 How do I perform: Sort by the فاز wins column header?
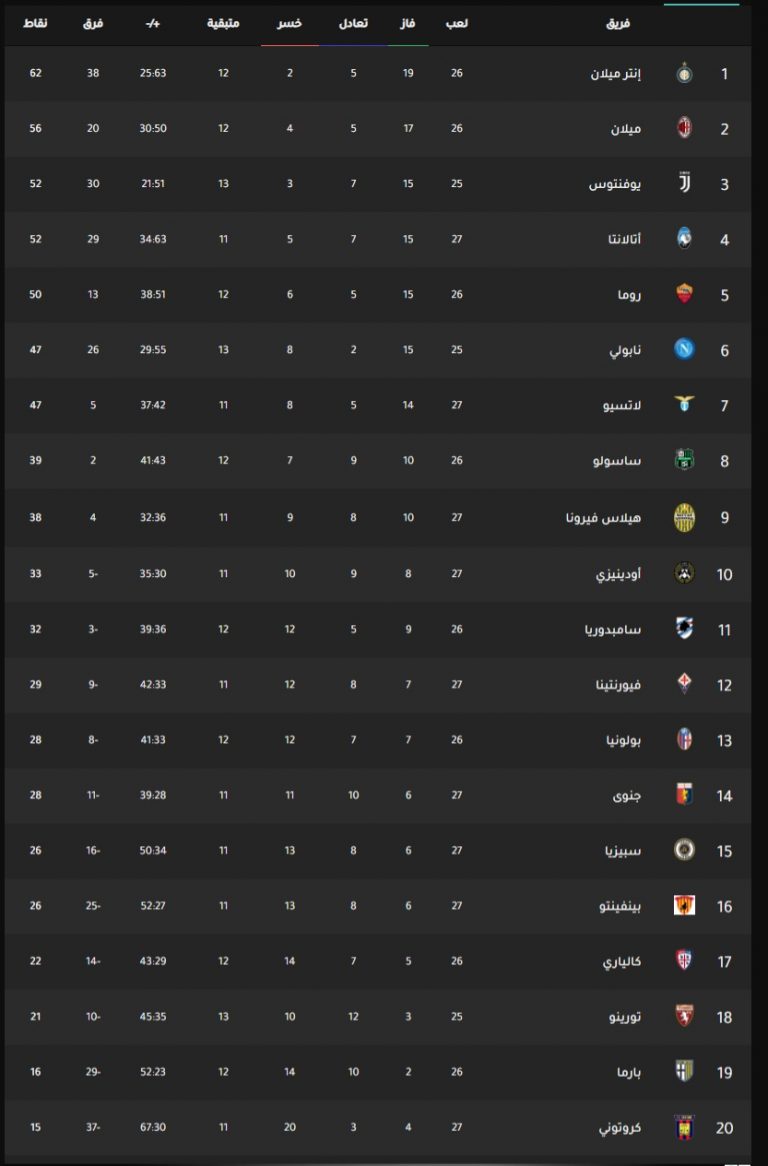[x=407, y=23]
